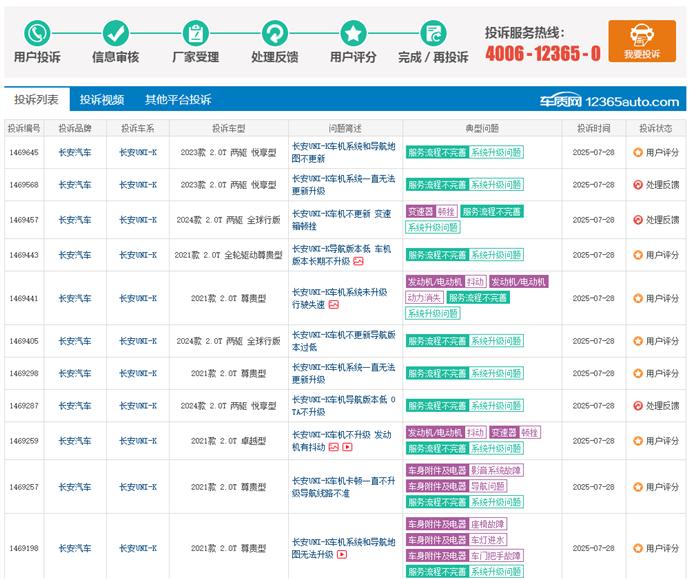Click the 厂家受理 clipboard step icon
700x579 pixels.
[196, 33]
